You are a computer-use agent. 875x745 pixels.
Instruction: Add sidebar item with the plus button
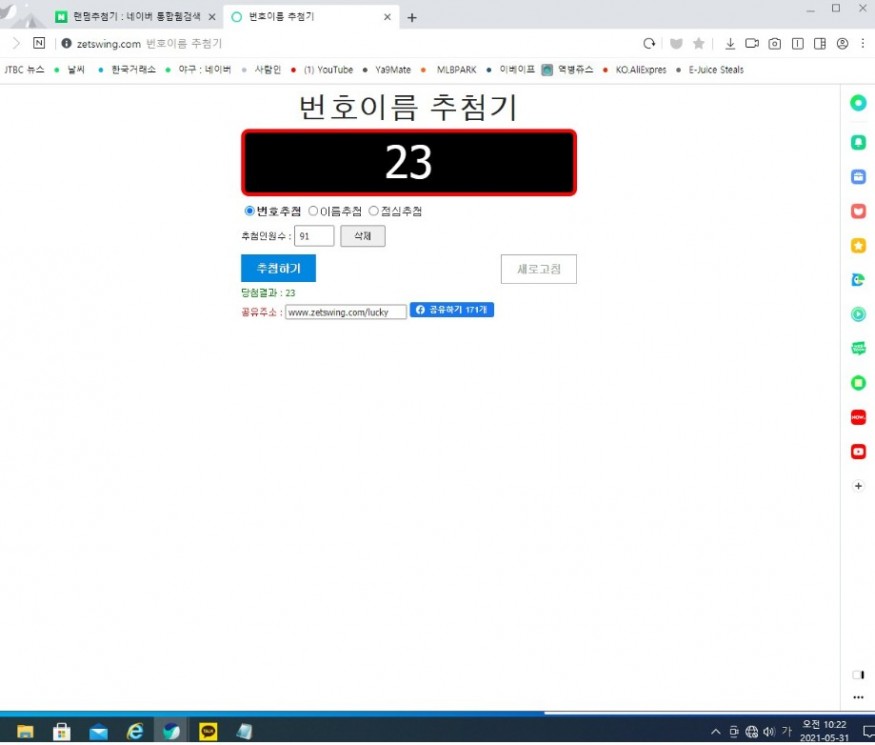point(858,486)
